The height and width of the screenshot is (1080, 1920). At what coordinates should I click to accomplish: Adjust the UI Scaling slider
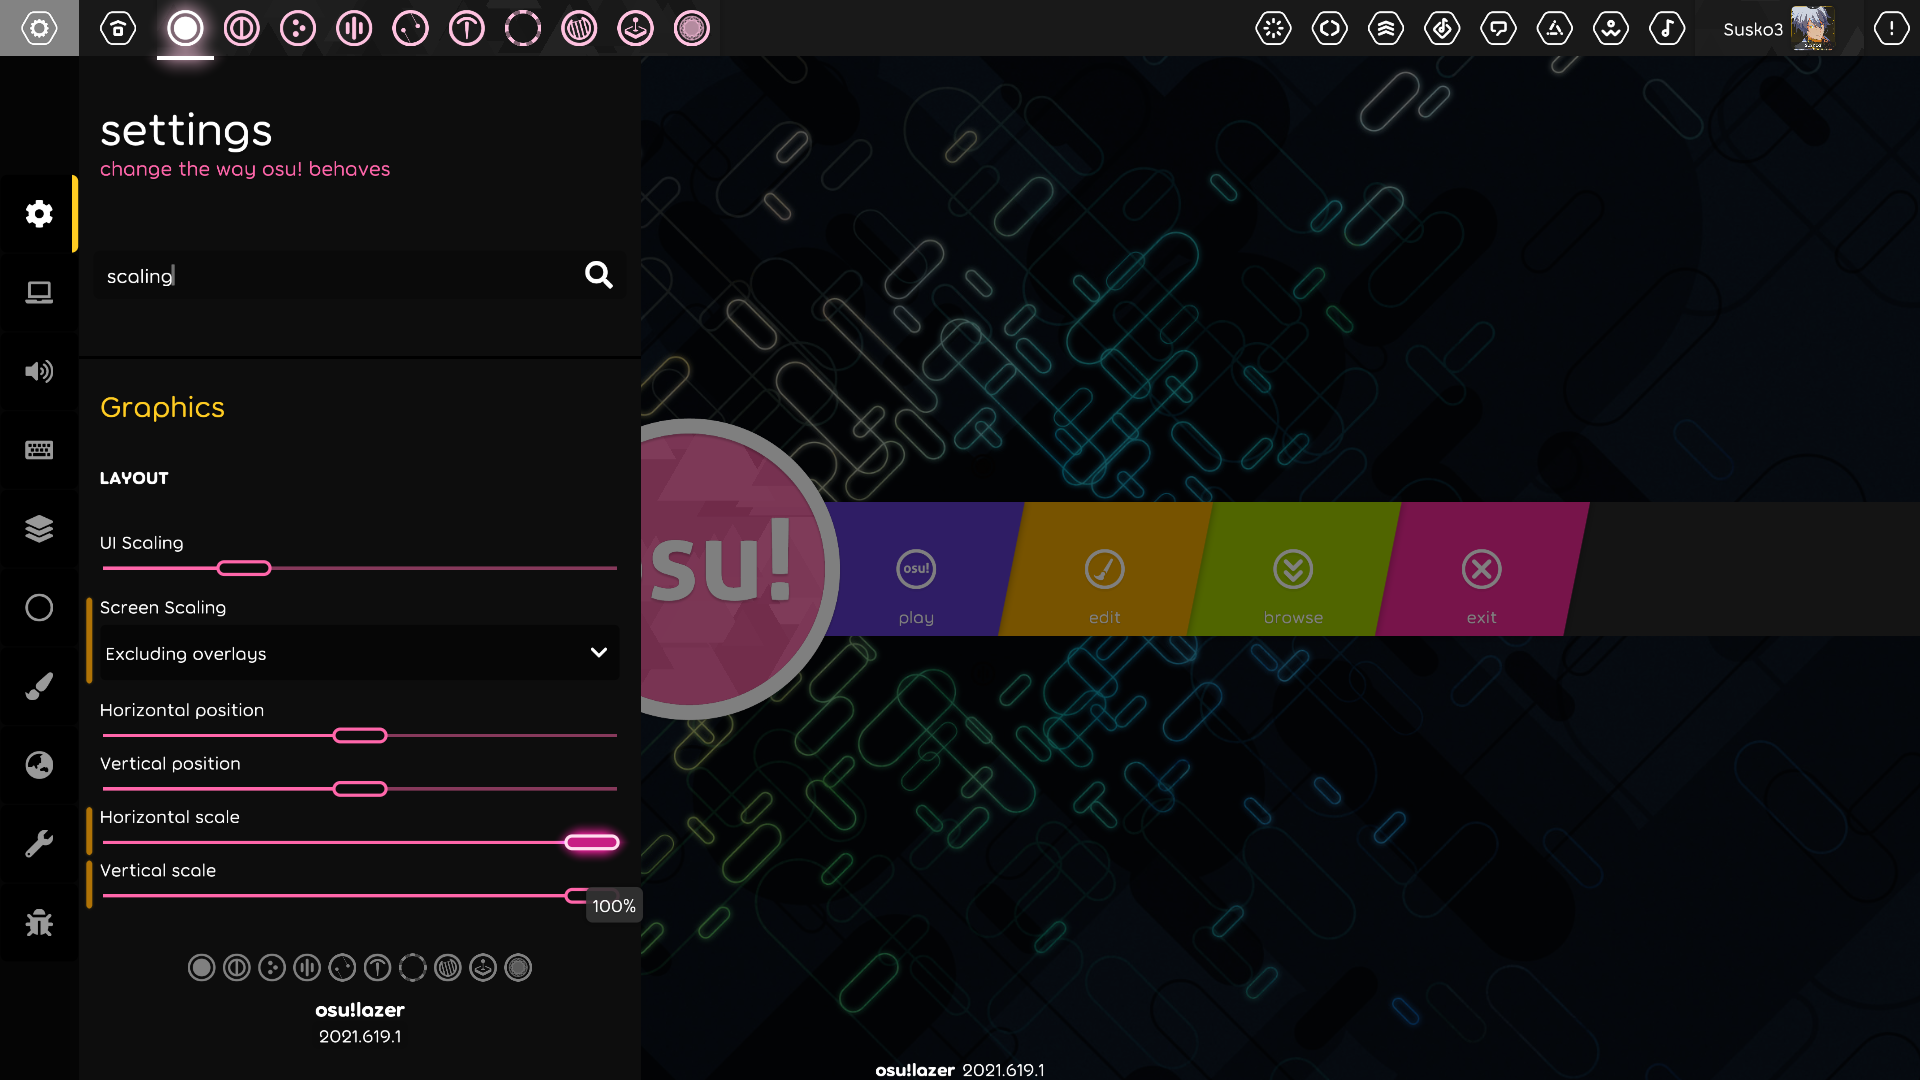point(242,567)
